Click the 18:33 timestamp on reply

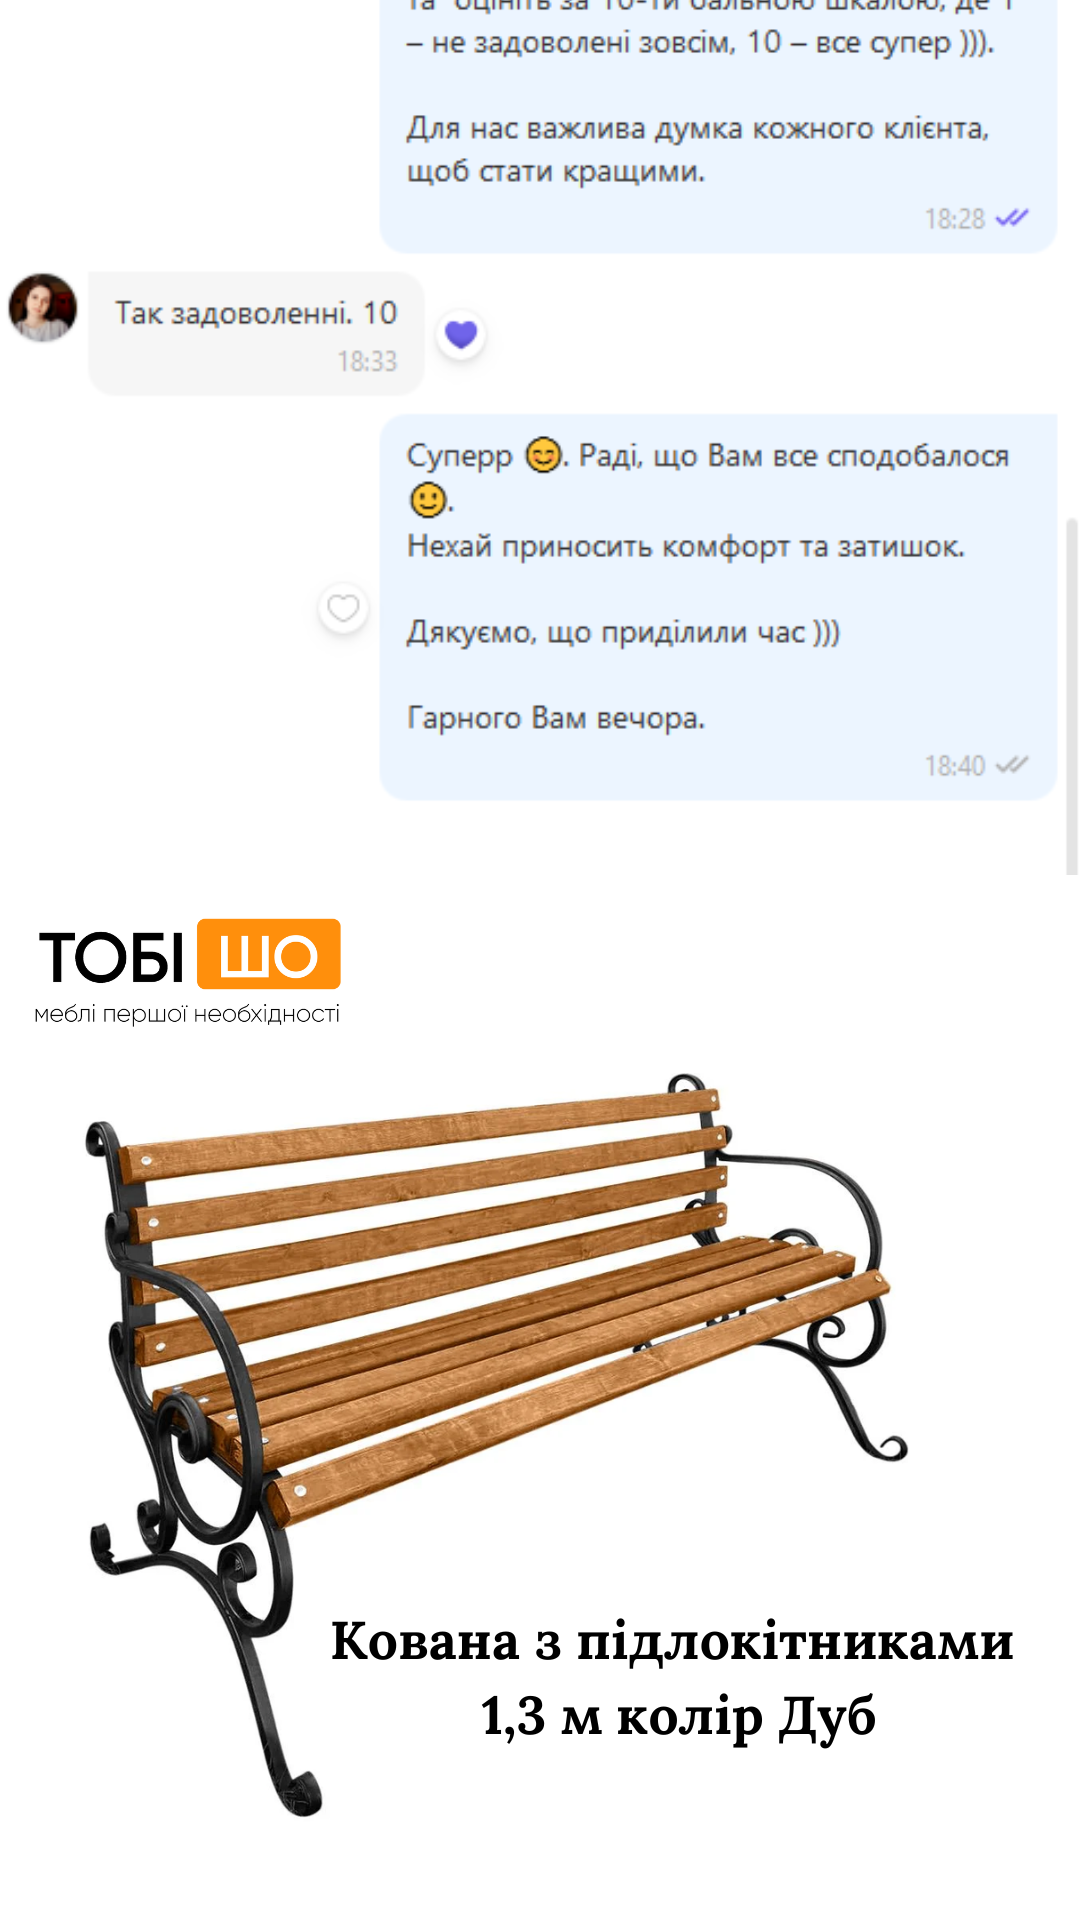click(x=367, y=361)
